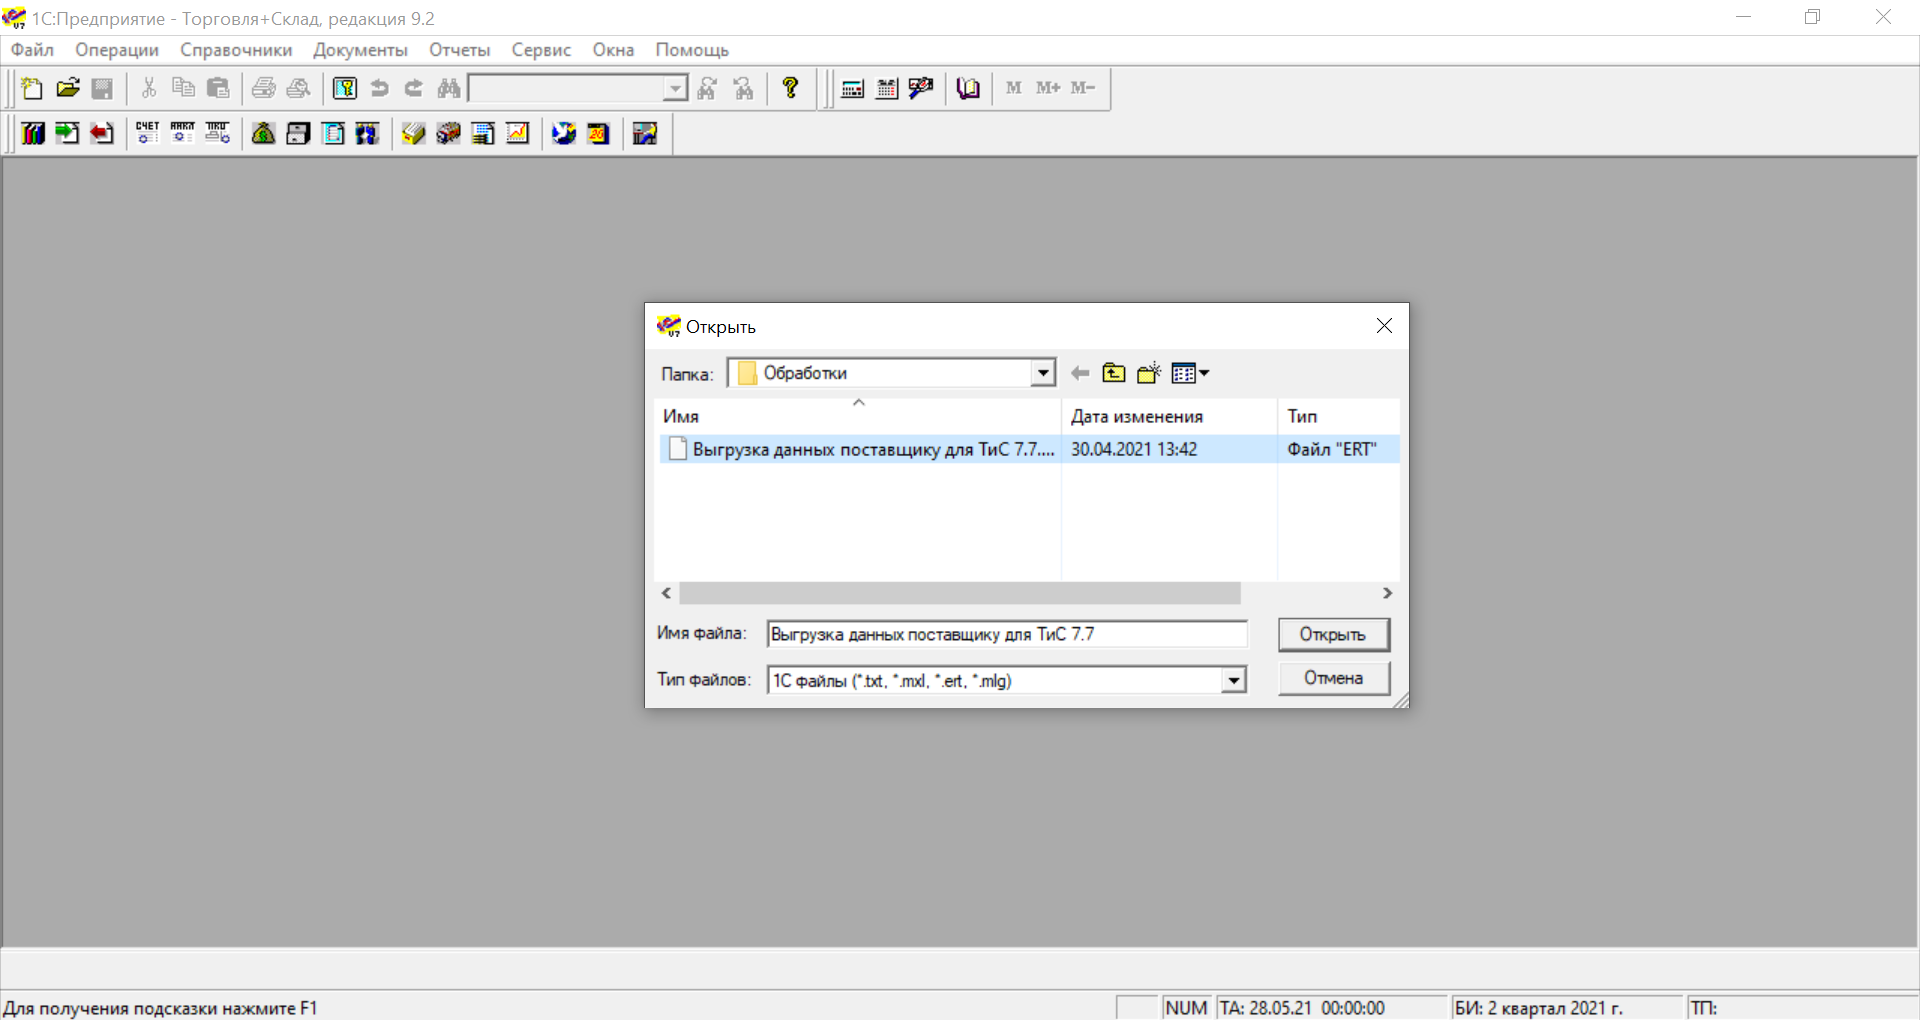Expand the Тип файлов dropdown
Screen dimensions: 1920x1020
tap(1234, 680)
